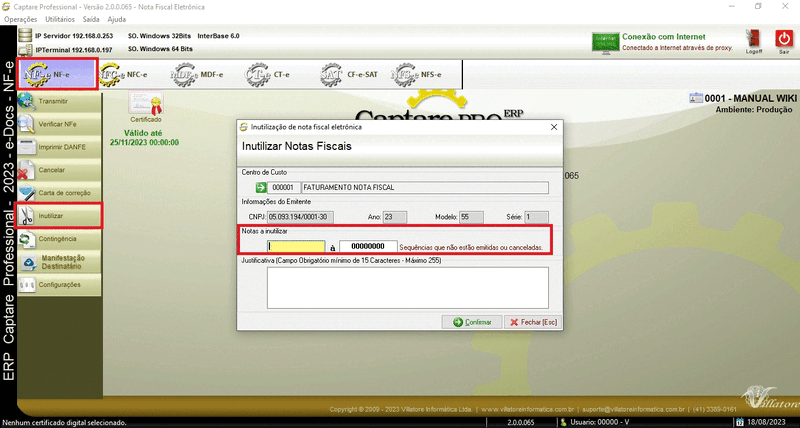This screenshot has width=800, height=428.
Task: Open Manifestação Destinatário sidebar option
Action: [x=59, y=262]
